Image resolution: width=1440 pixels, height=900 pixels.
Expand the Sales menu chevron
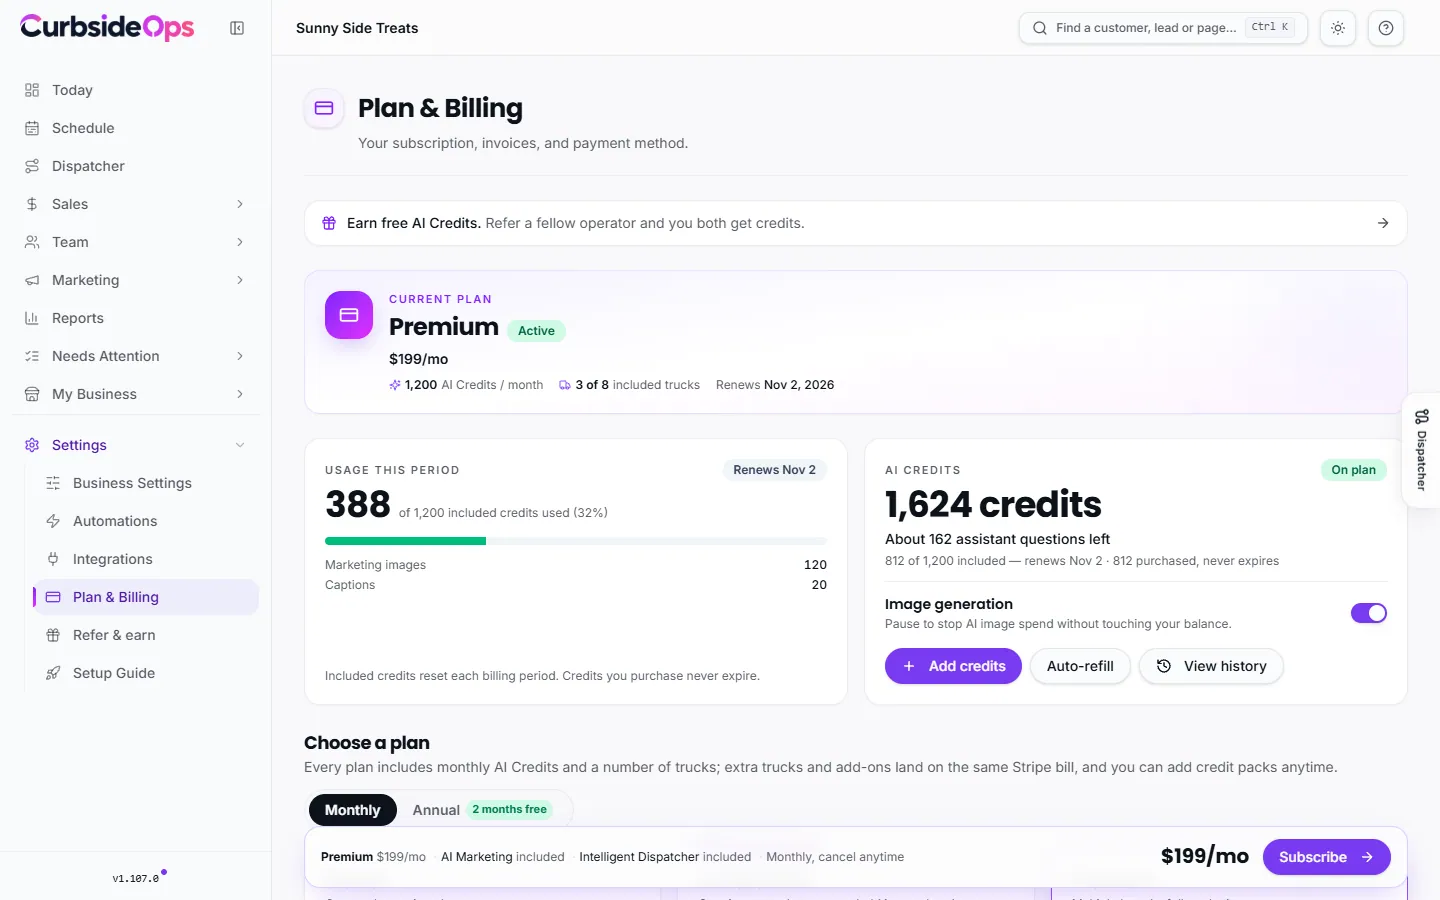pyautogui.click(x=240, y=204)
